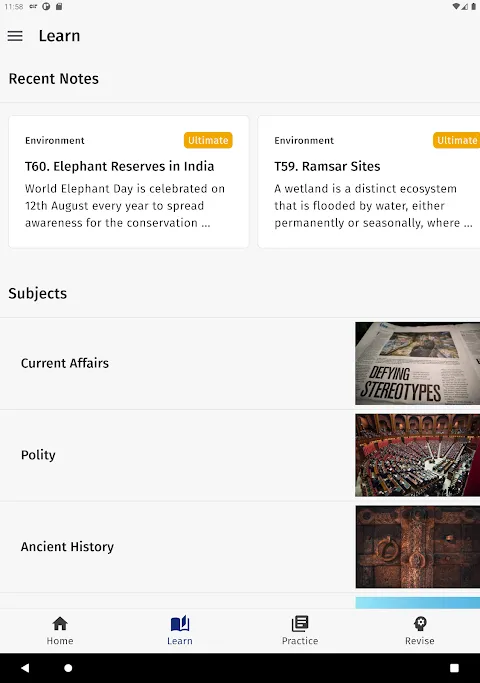Image resolution: width=480 pixels, height=683 pixels.
Task: Open the Revise brain icon
Action: click(x=420, y=623)
